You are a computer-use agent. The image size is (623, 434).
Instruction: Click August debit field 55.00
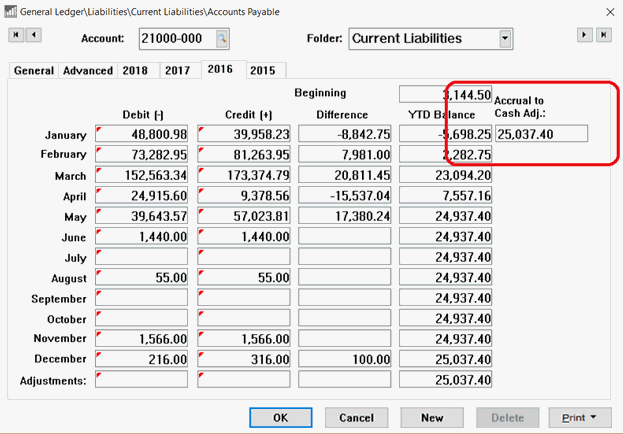(141, 277)
